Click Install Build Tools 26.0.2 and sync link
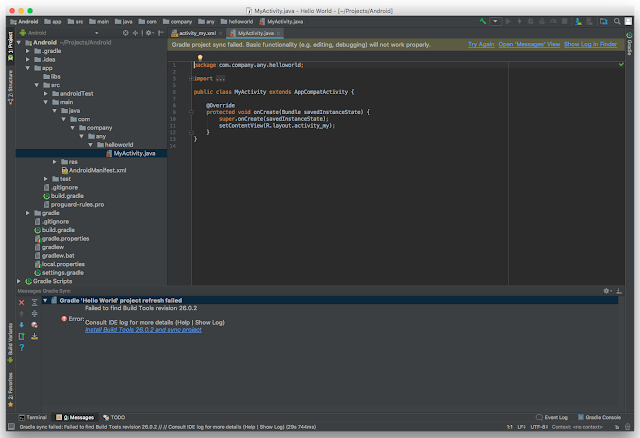Image resolution: width=640 pixels, height=438 pixels. click(143, 330)
